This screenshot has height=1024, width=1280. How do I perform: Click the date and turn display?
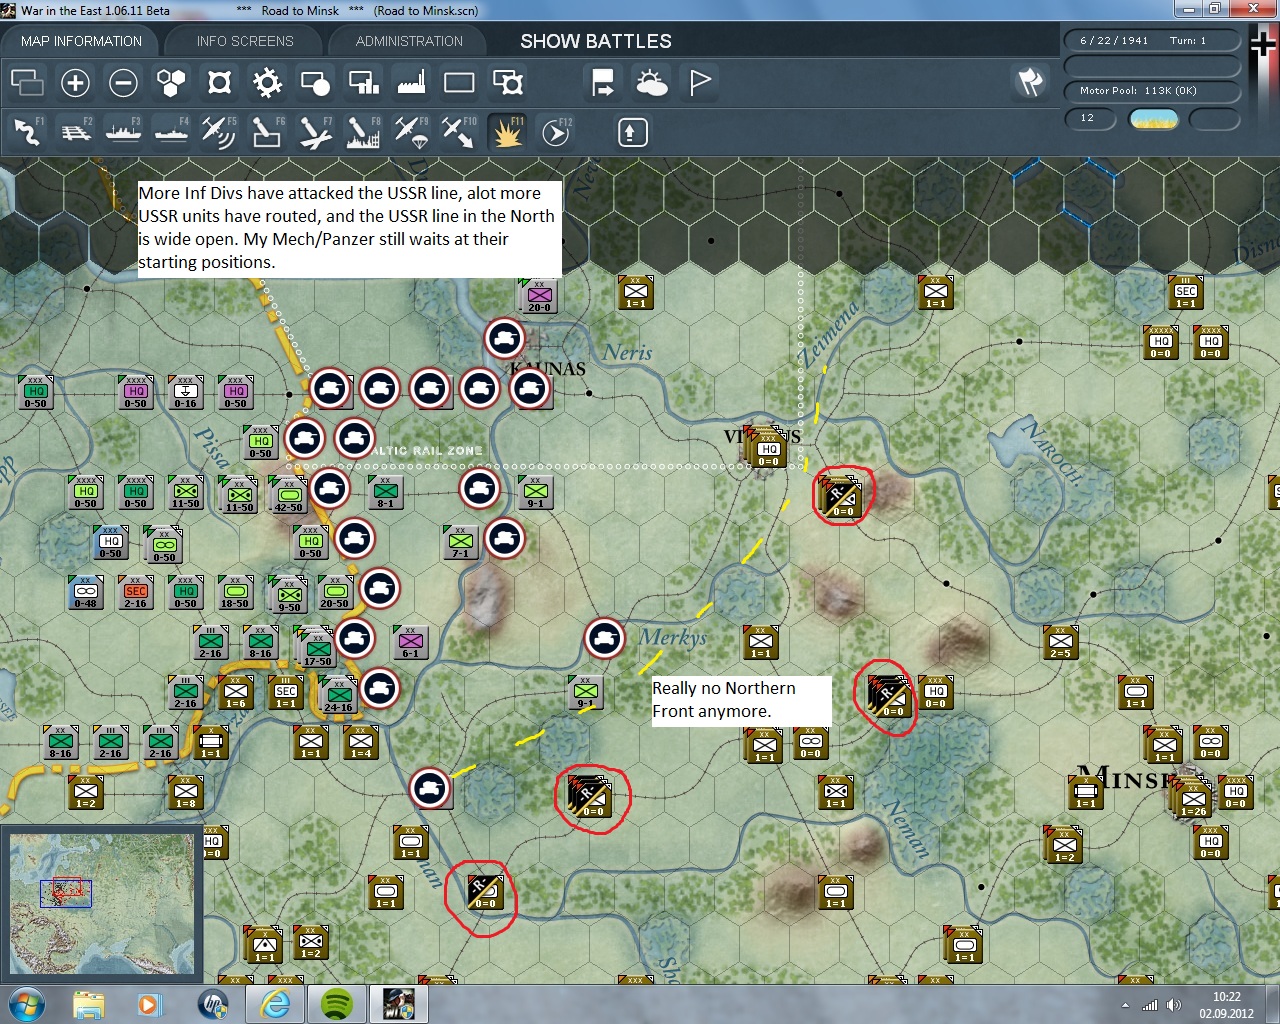pyautogui.click(x=1152, y=41)
